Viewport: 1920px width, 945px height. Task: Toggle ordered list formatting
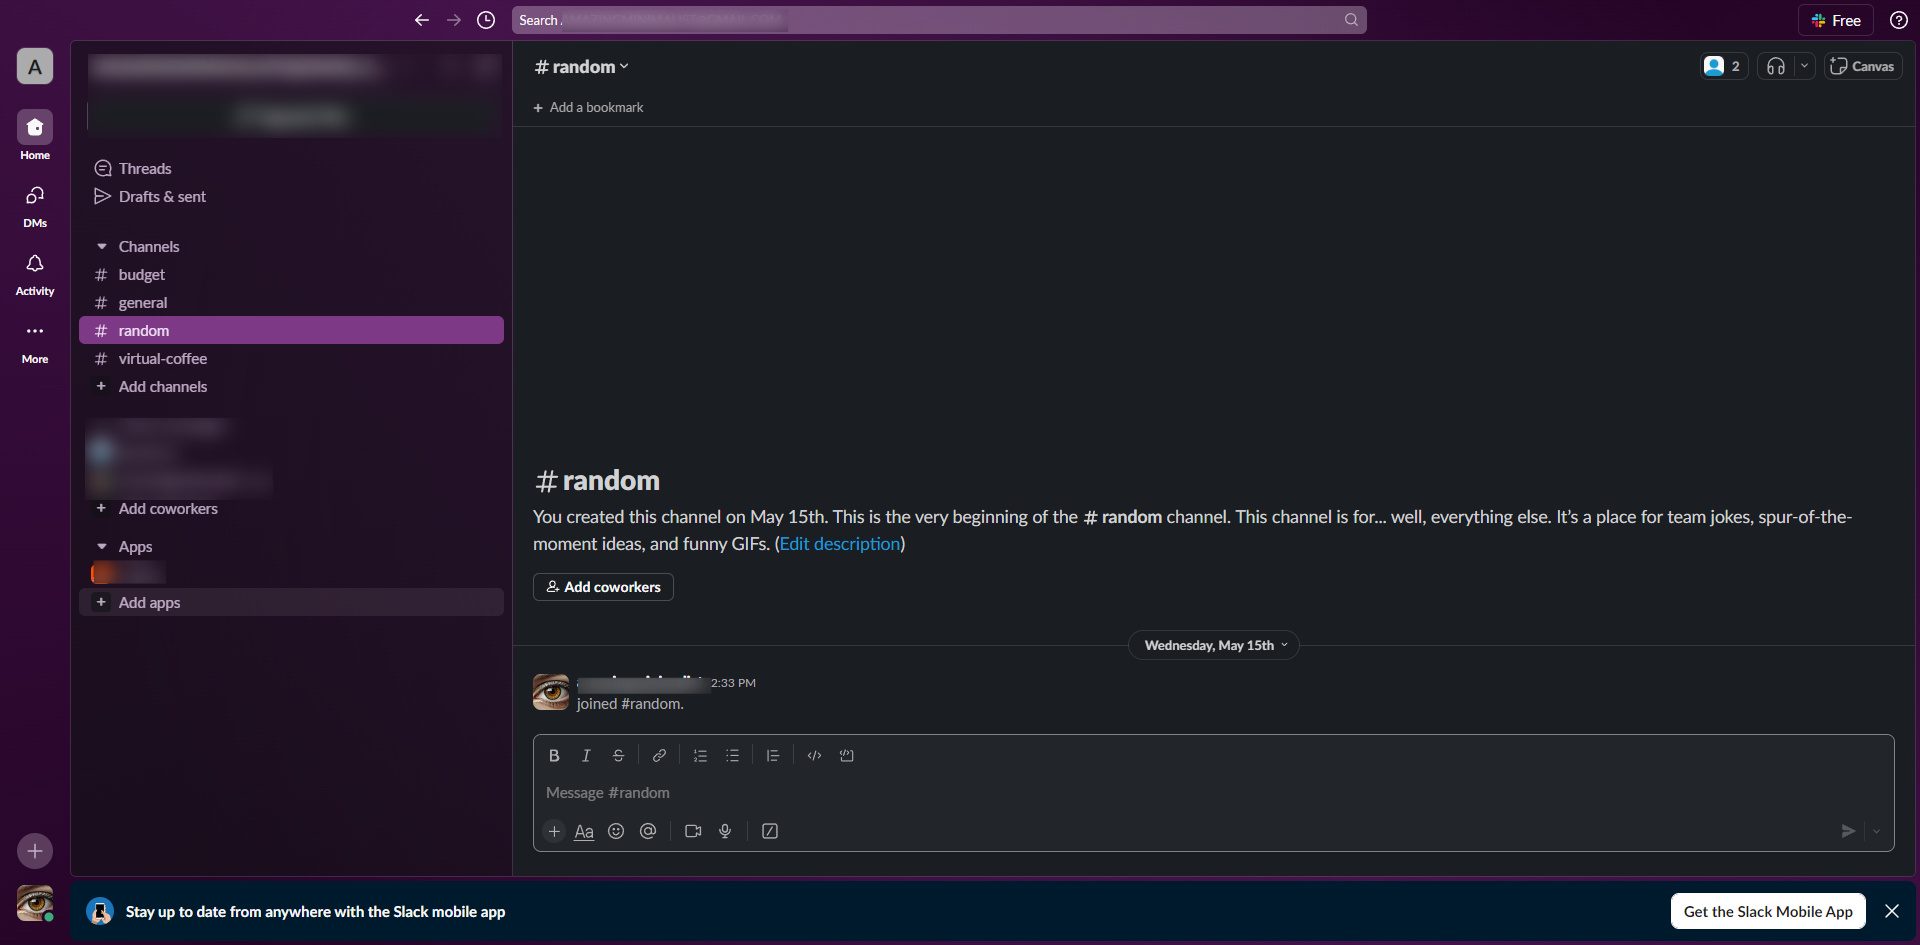700,756
